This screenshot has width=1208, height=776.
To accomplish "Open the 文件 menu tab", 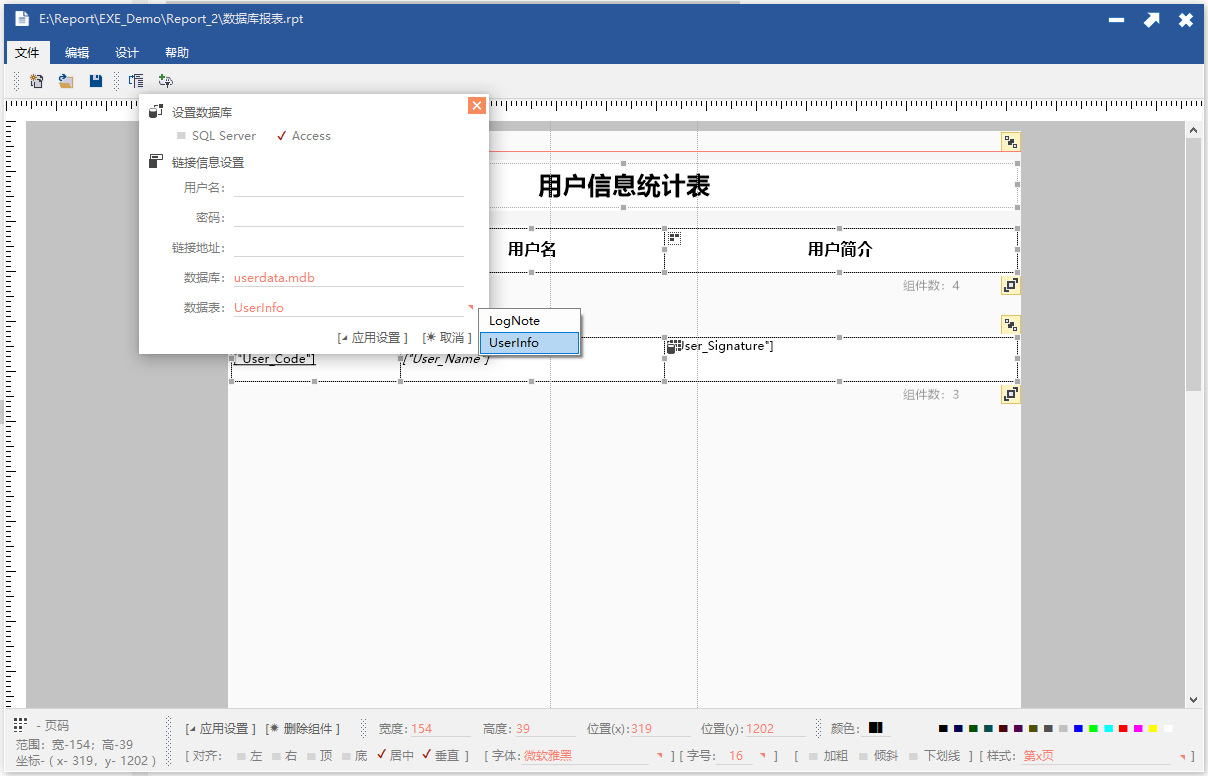I will tap(27, 53).
